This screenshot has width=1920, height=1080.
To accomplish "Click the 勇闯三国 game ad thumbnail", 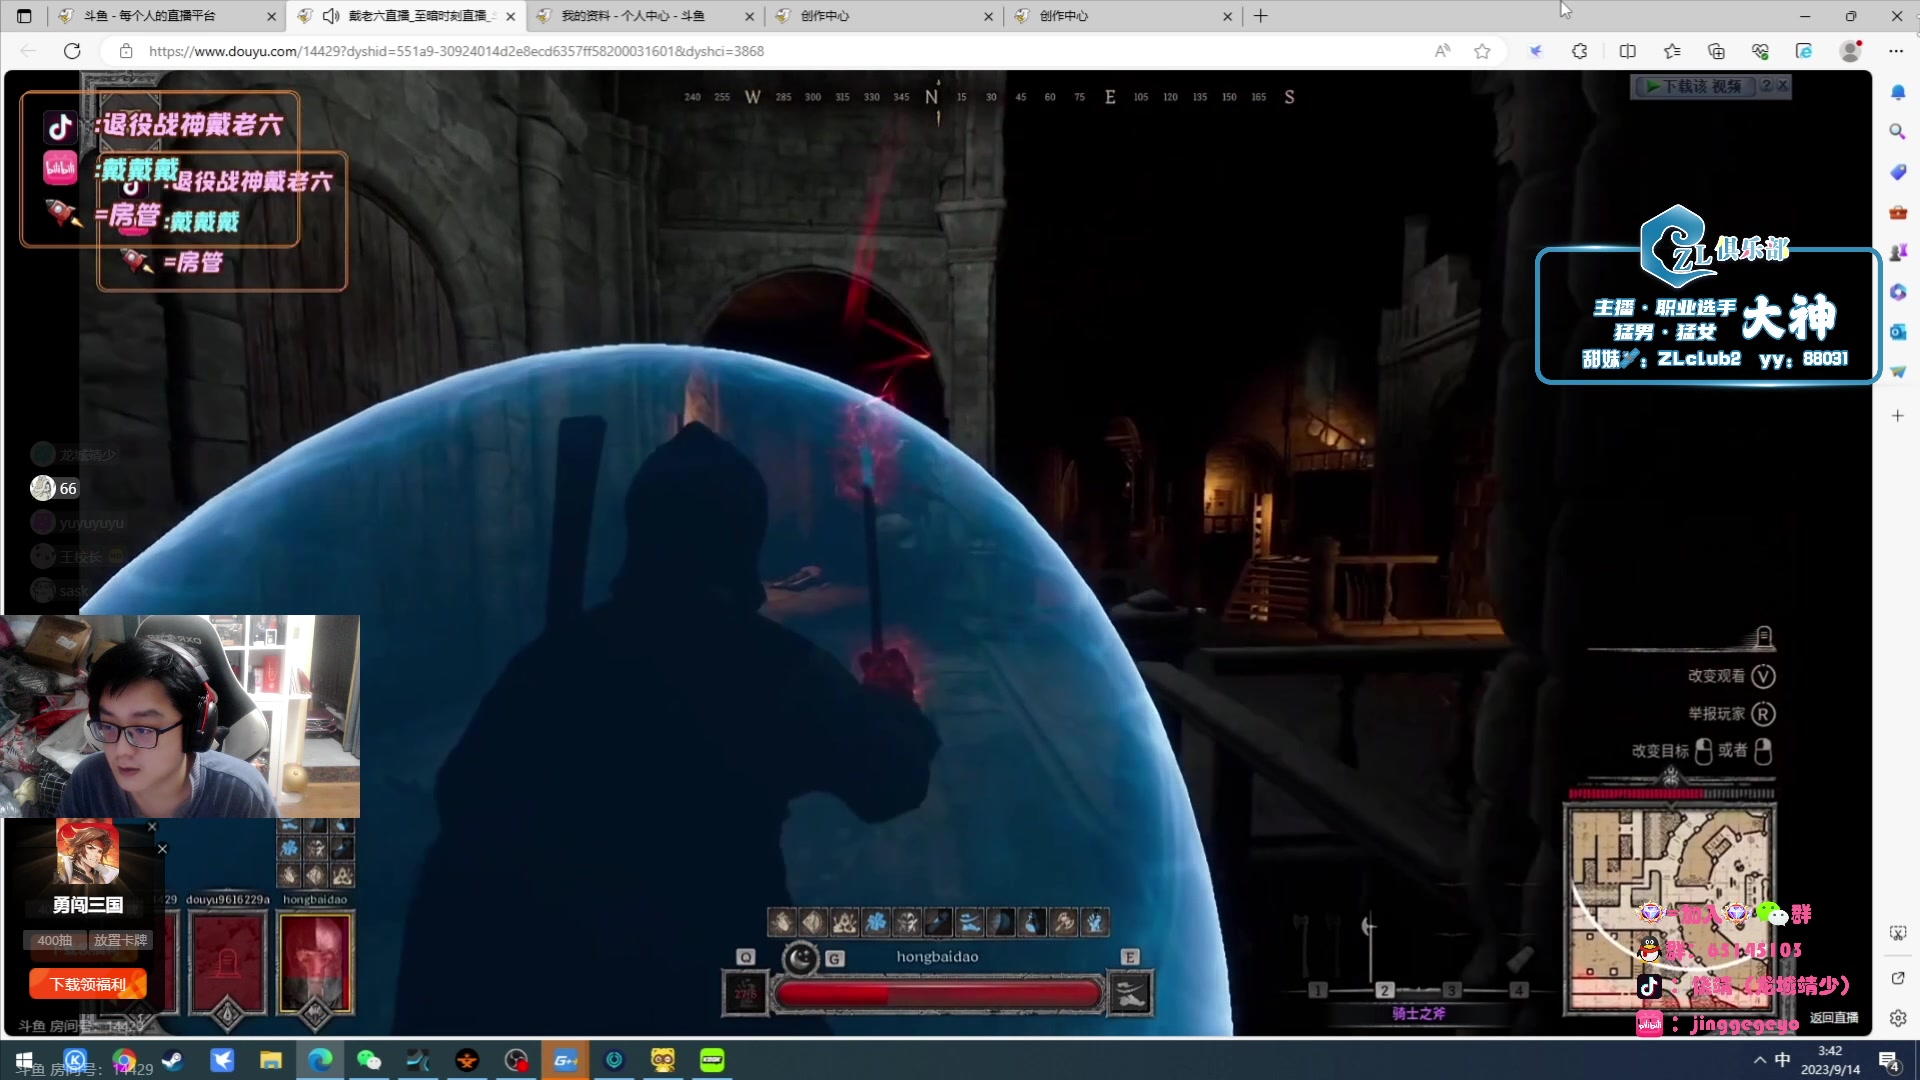I will pos(88,852).
